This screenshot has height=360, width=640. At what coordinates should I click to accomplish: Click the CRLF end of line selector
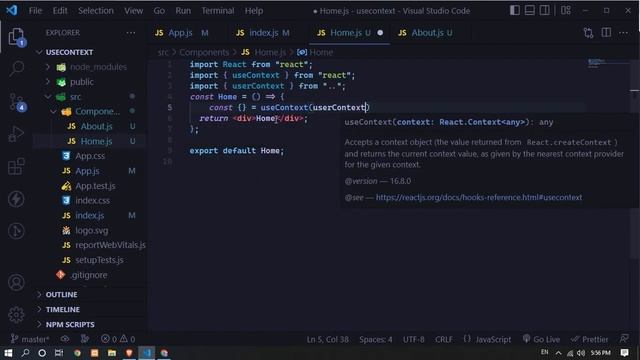(443, 339)
